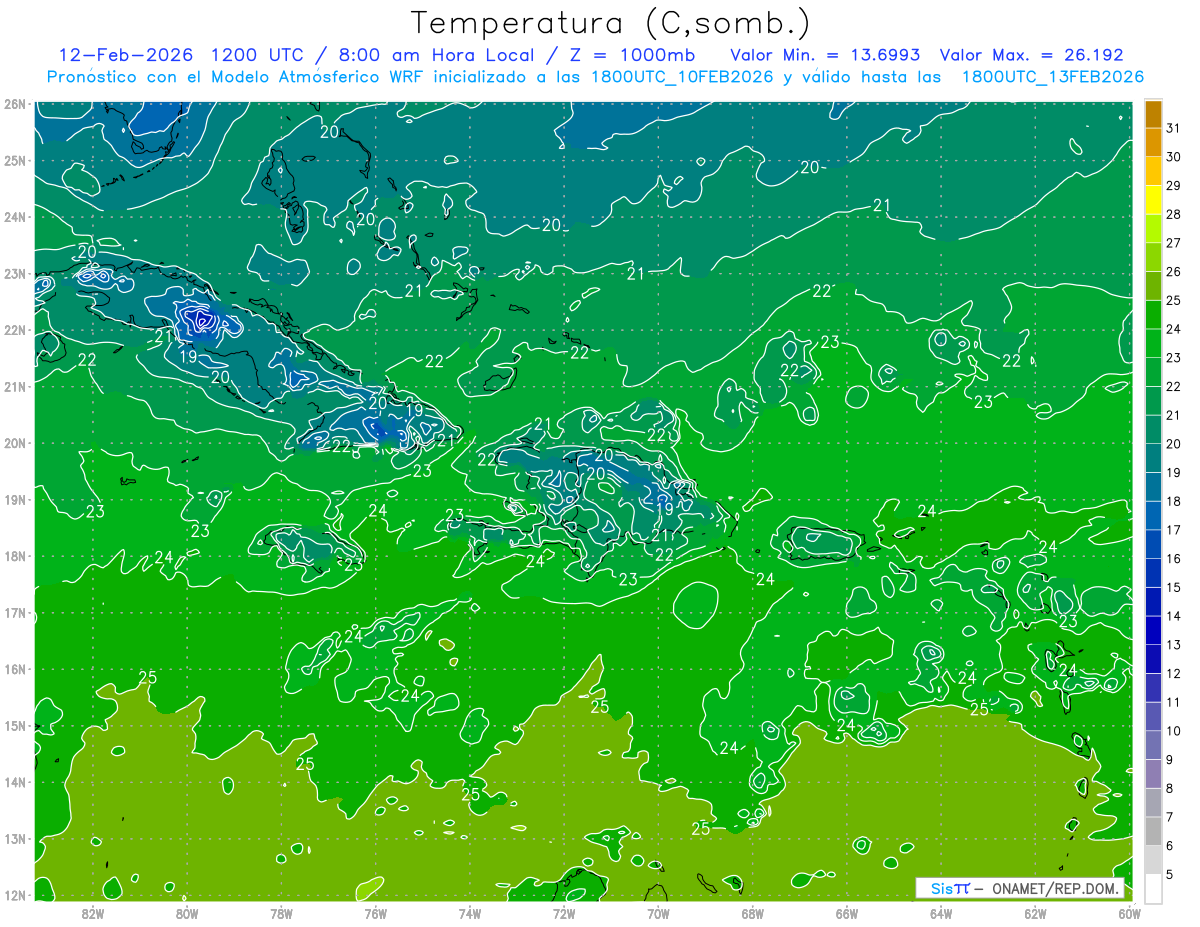Click the "14N" latitude axis label
1200x927 pixels.
tap(15, 782)
